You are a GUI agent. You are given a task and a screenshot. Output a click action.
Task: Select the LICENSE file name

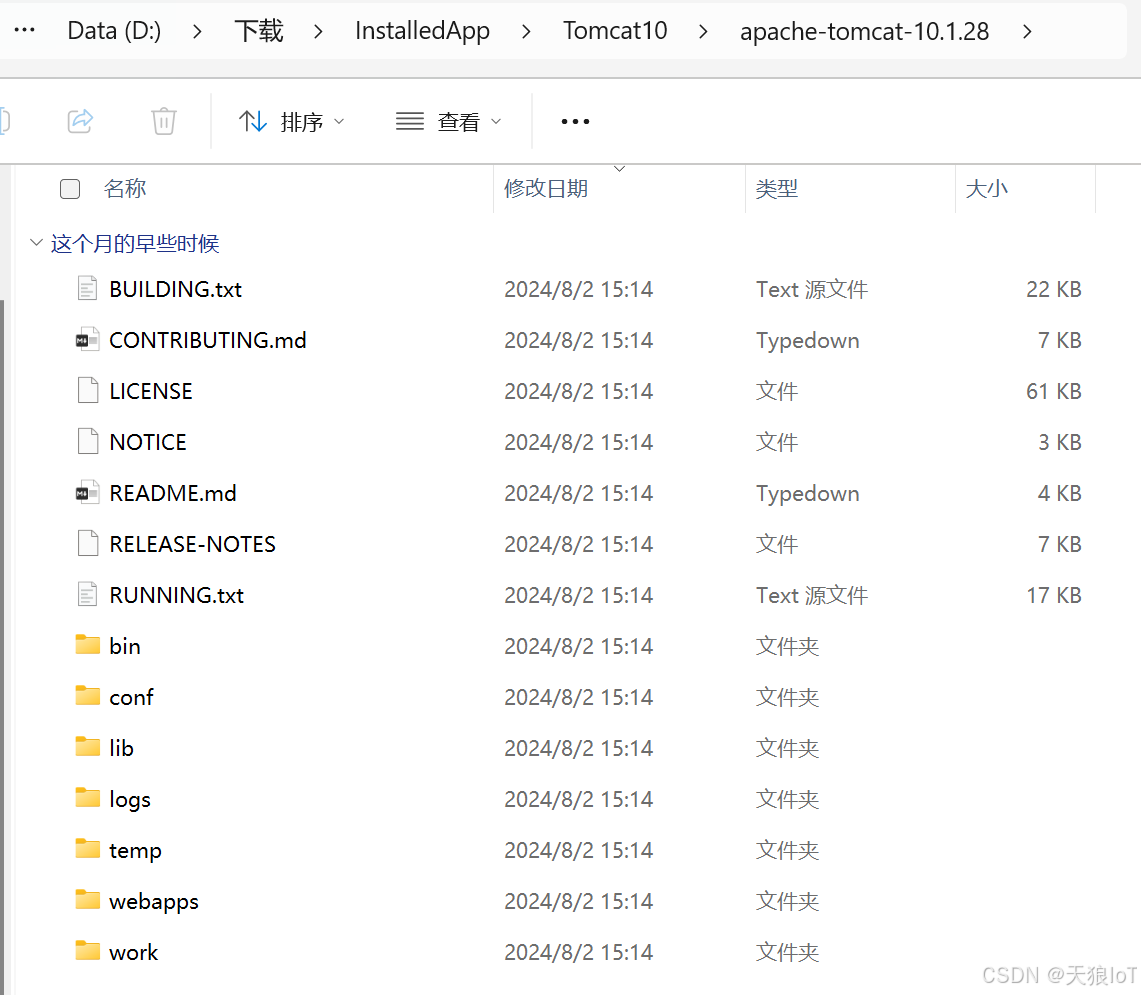(x=151, y=391)
